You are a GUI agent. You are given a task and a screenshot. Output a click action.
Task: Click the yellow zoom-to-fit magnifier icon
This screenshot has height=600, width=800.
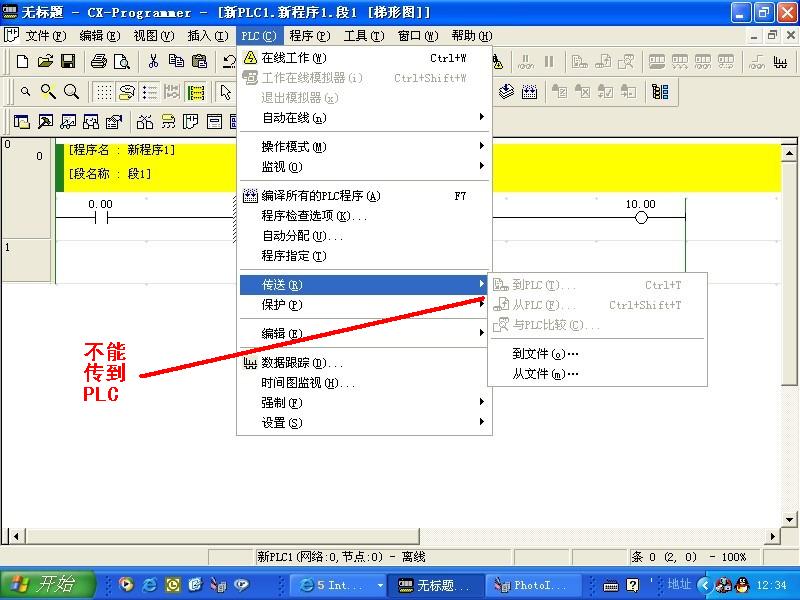click(x=48, y=92)
